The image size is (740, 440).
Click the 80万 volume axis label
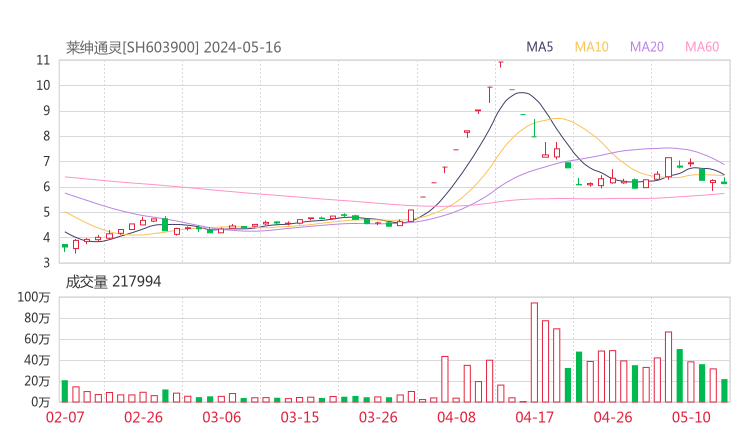pos(37,318)
